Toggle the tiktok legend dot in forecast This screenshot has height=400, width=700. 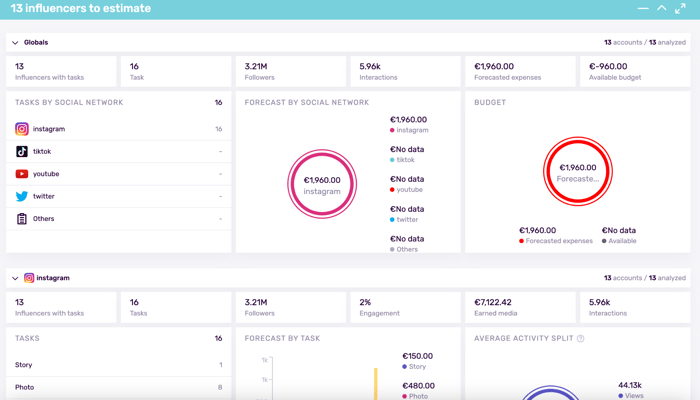pos(393,160)
